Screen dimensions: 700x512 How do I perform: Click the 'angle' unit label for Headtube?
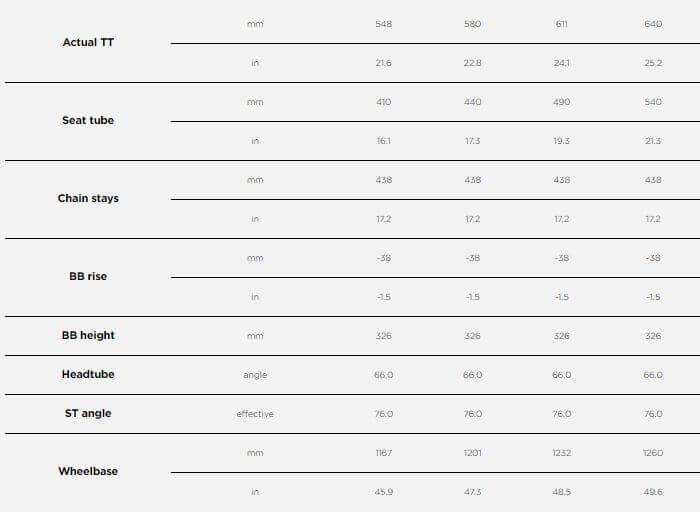[x=255, y=374]
